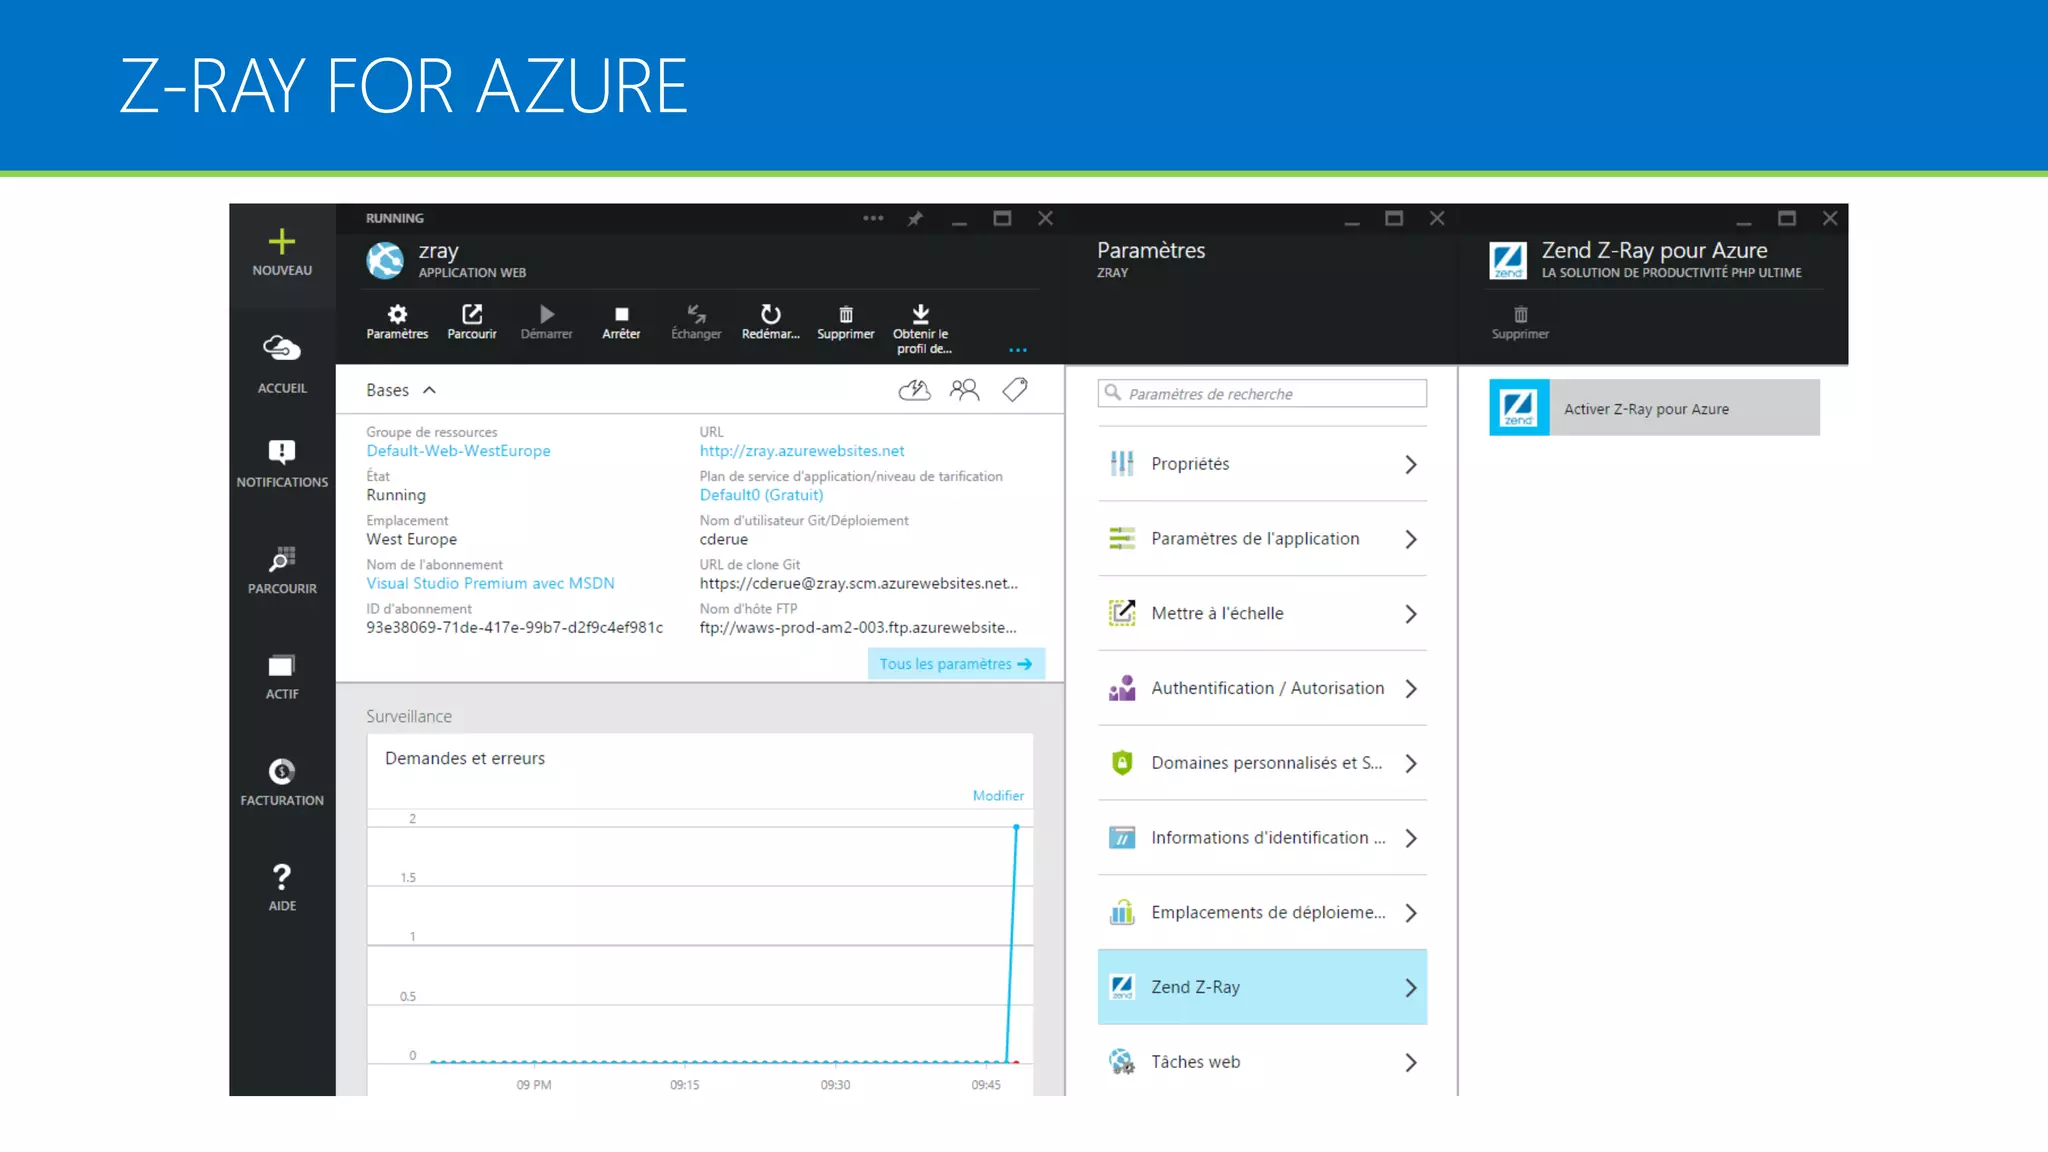Click the users access icon
This screenshot has width=2048, height=1152.
click(x=965, y=390)
